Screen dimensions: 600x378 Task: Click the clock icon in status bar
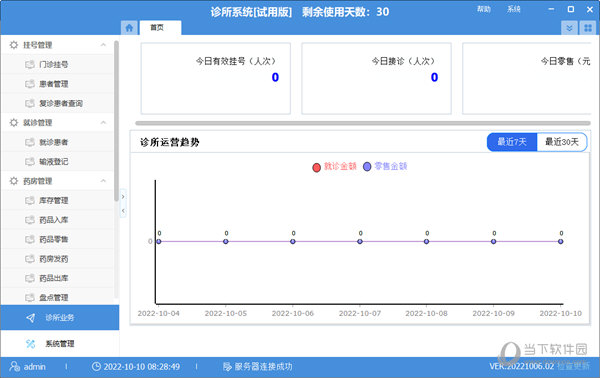(x=96, y=367)
